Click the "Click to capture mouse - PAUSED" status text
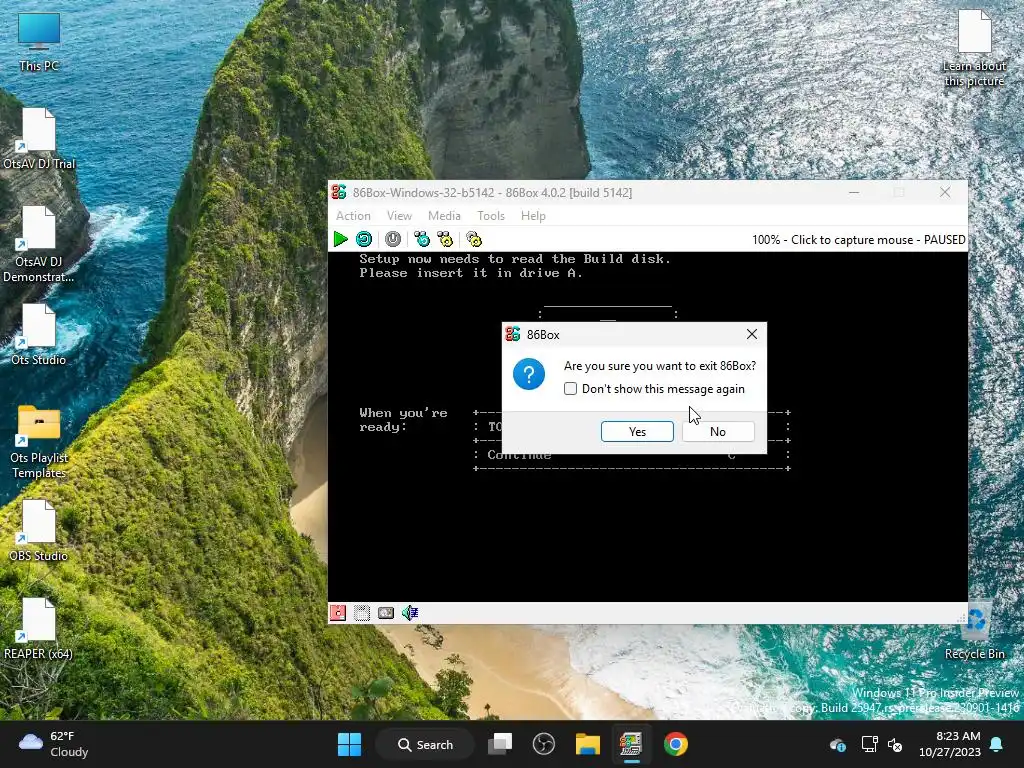The height and width of the screenshot is (768, 1024). (x=878, y=240)
